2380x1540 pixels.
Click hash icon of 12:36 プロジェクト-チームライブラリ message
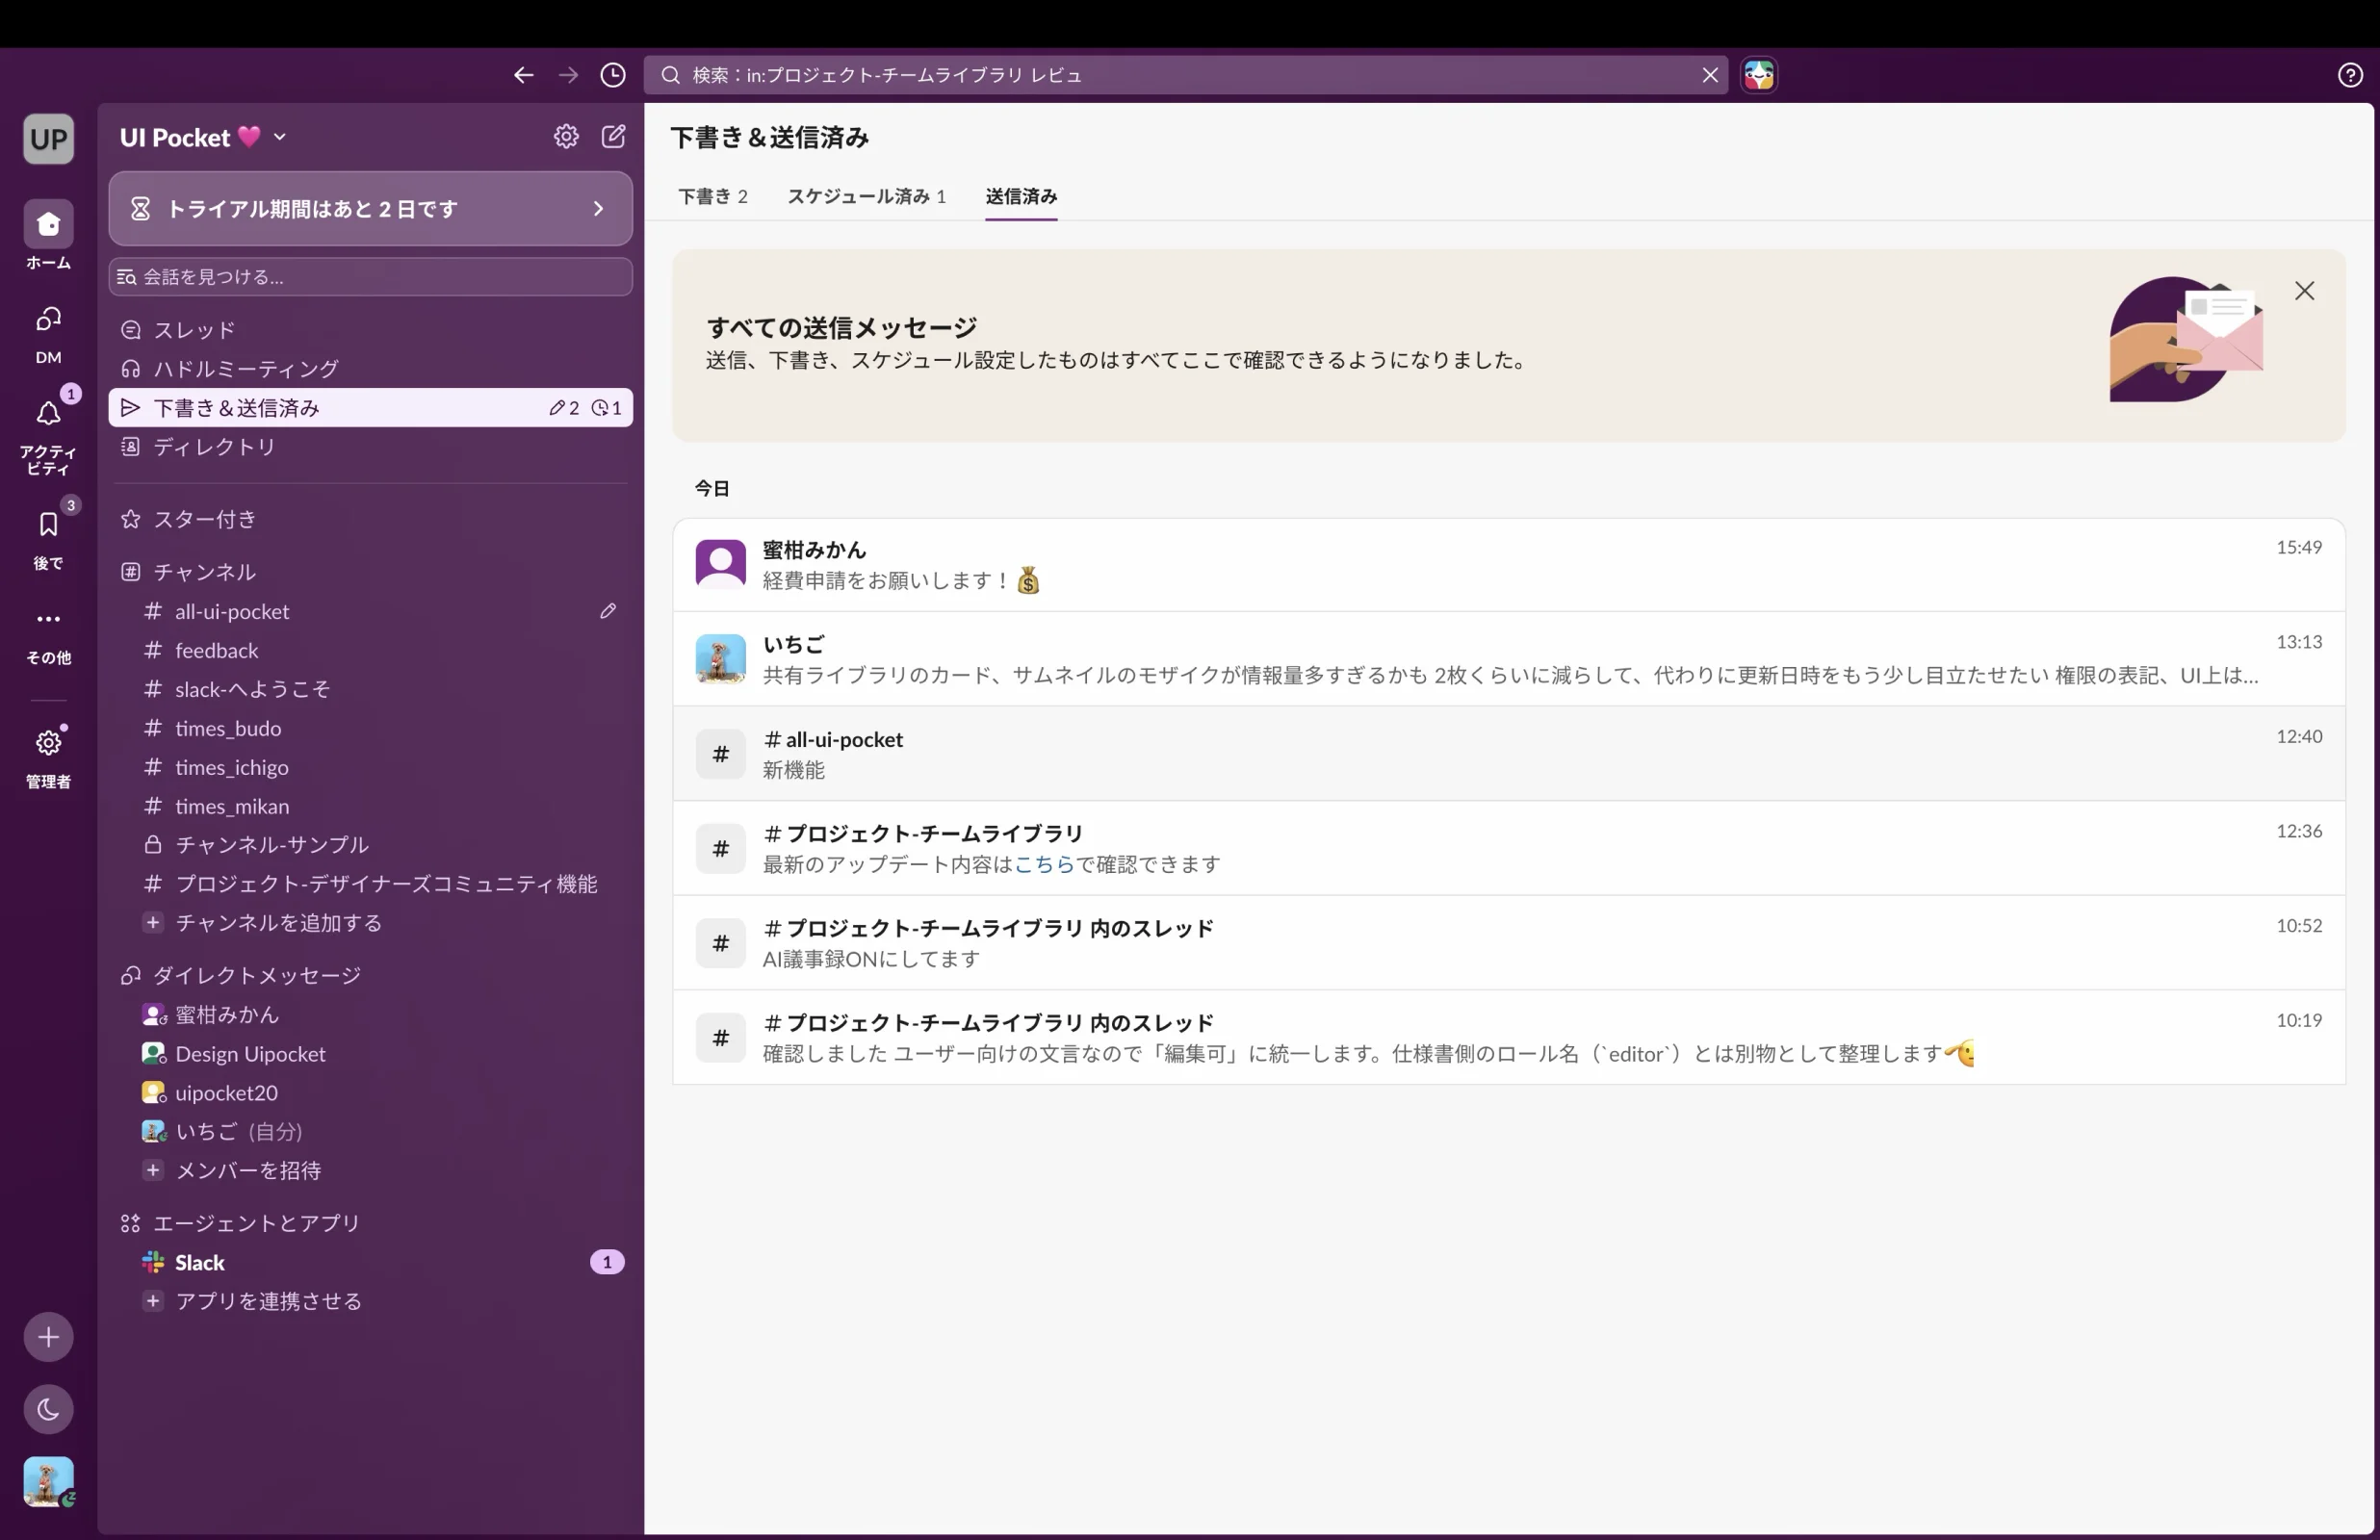720,848
